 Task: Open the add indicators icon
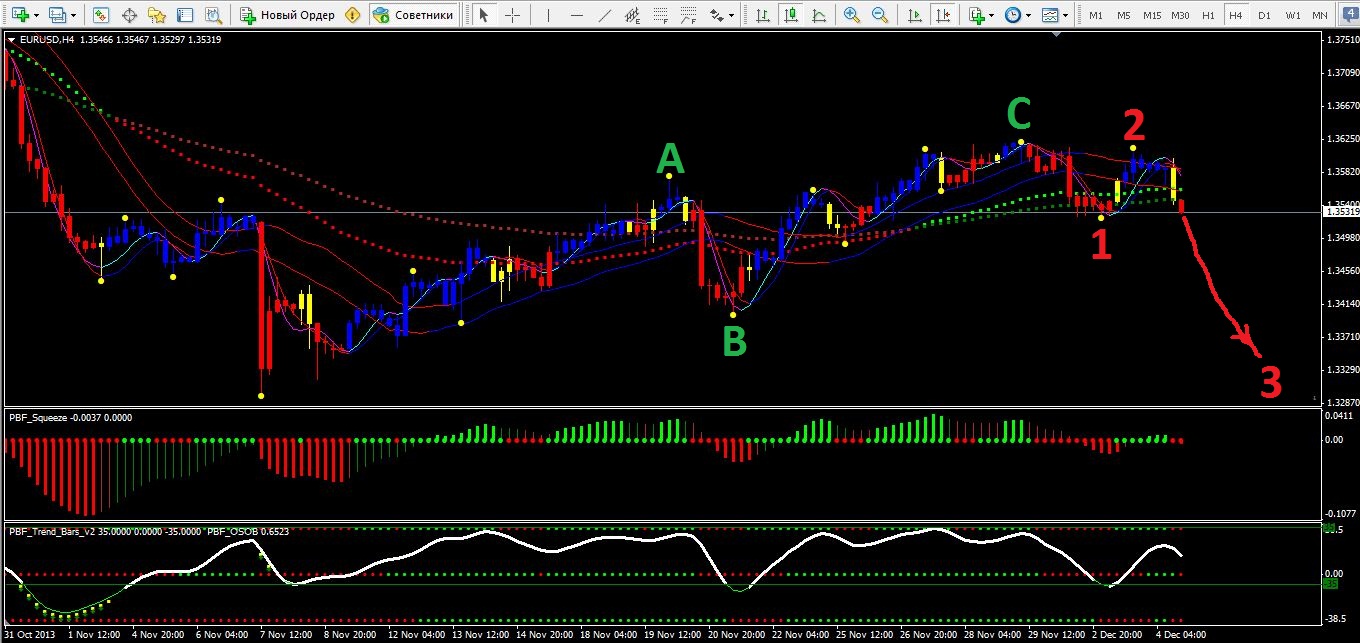pos(976,15)
